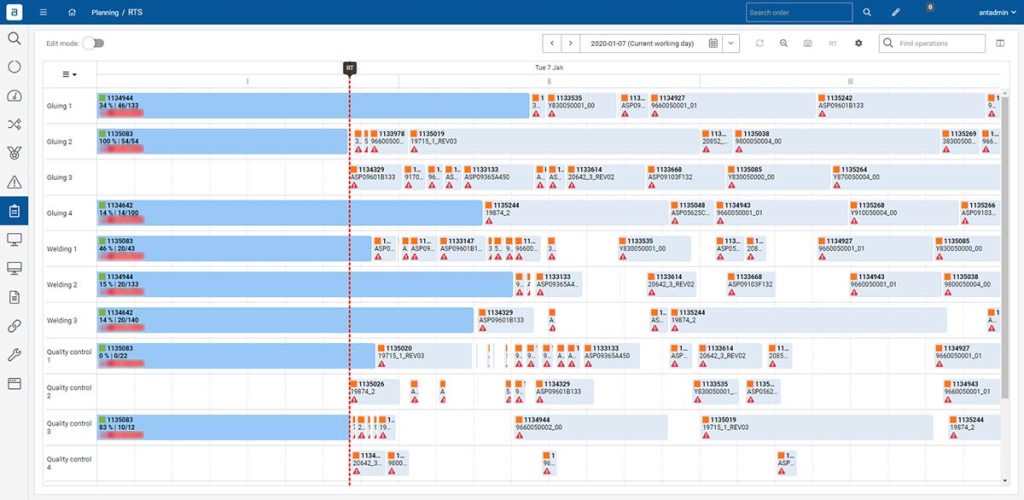Screen dimensions: 1024x500
Task: Open the hamburger navigation menu
Action: pyautogui.click(x=43, y=12)
